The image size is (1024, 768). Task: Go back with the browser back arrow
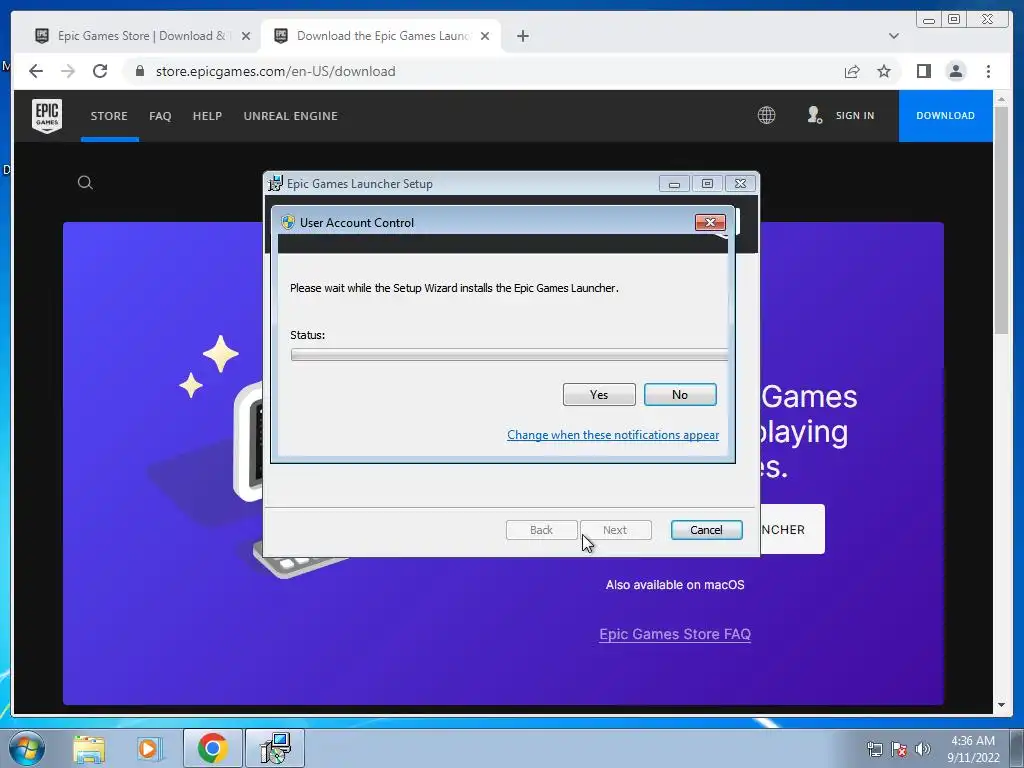coord(36,71)
